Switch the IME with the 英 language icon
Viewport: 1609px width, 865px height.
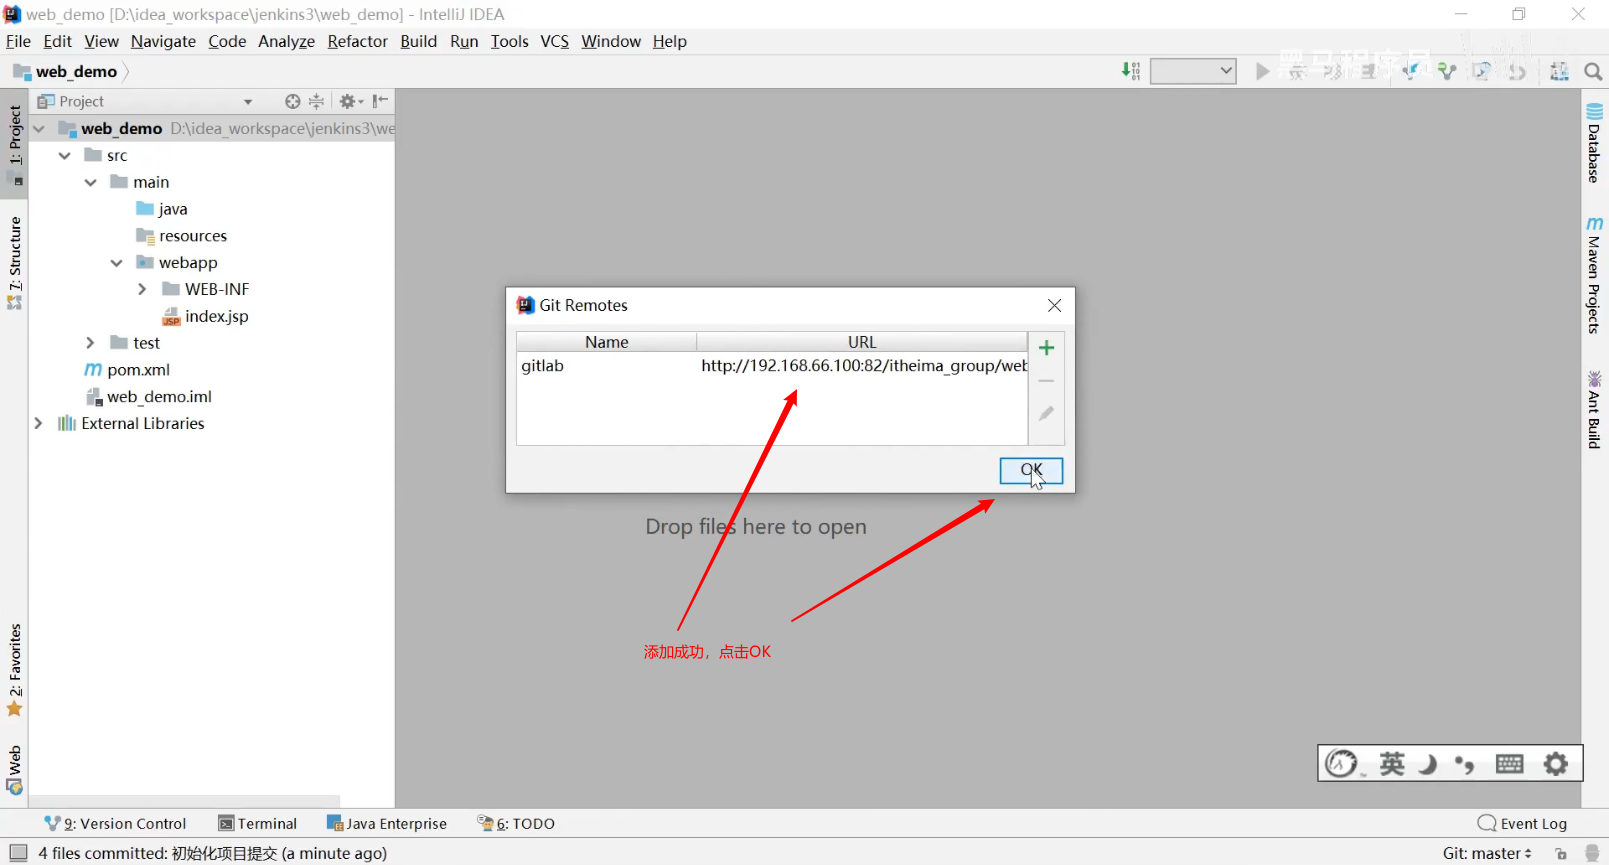(x=1392, y=764)
